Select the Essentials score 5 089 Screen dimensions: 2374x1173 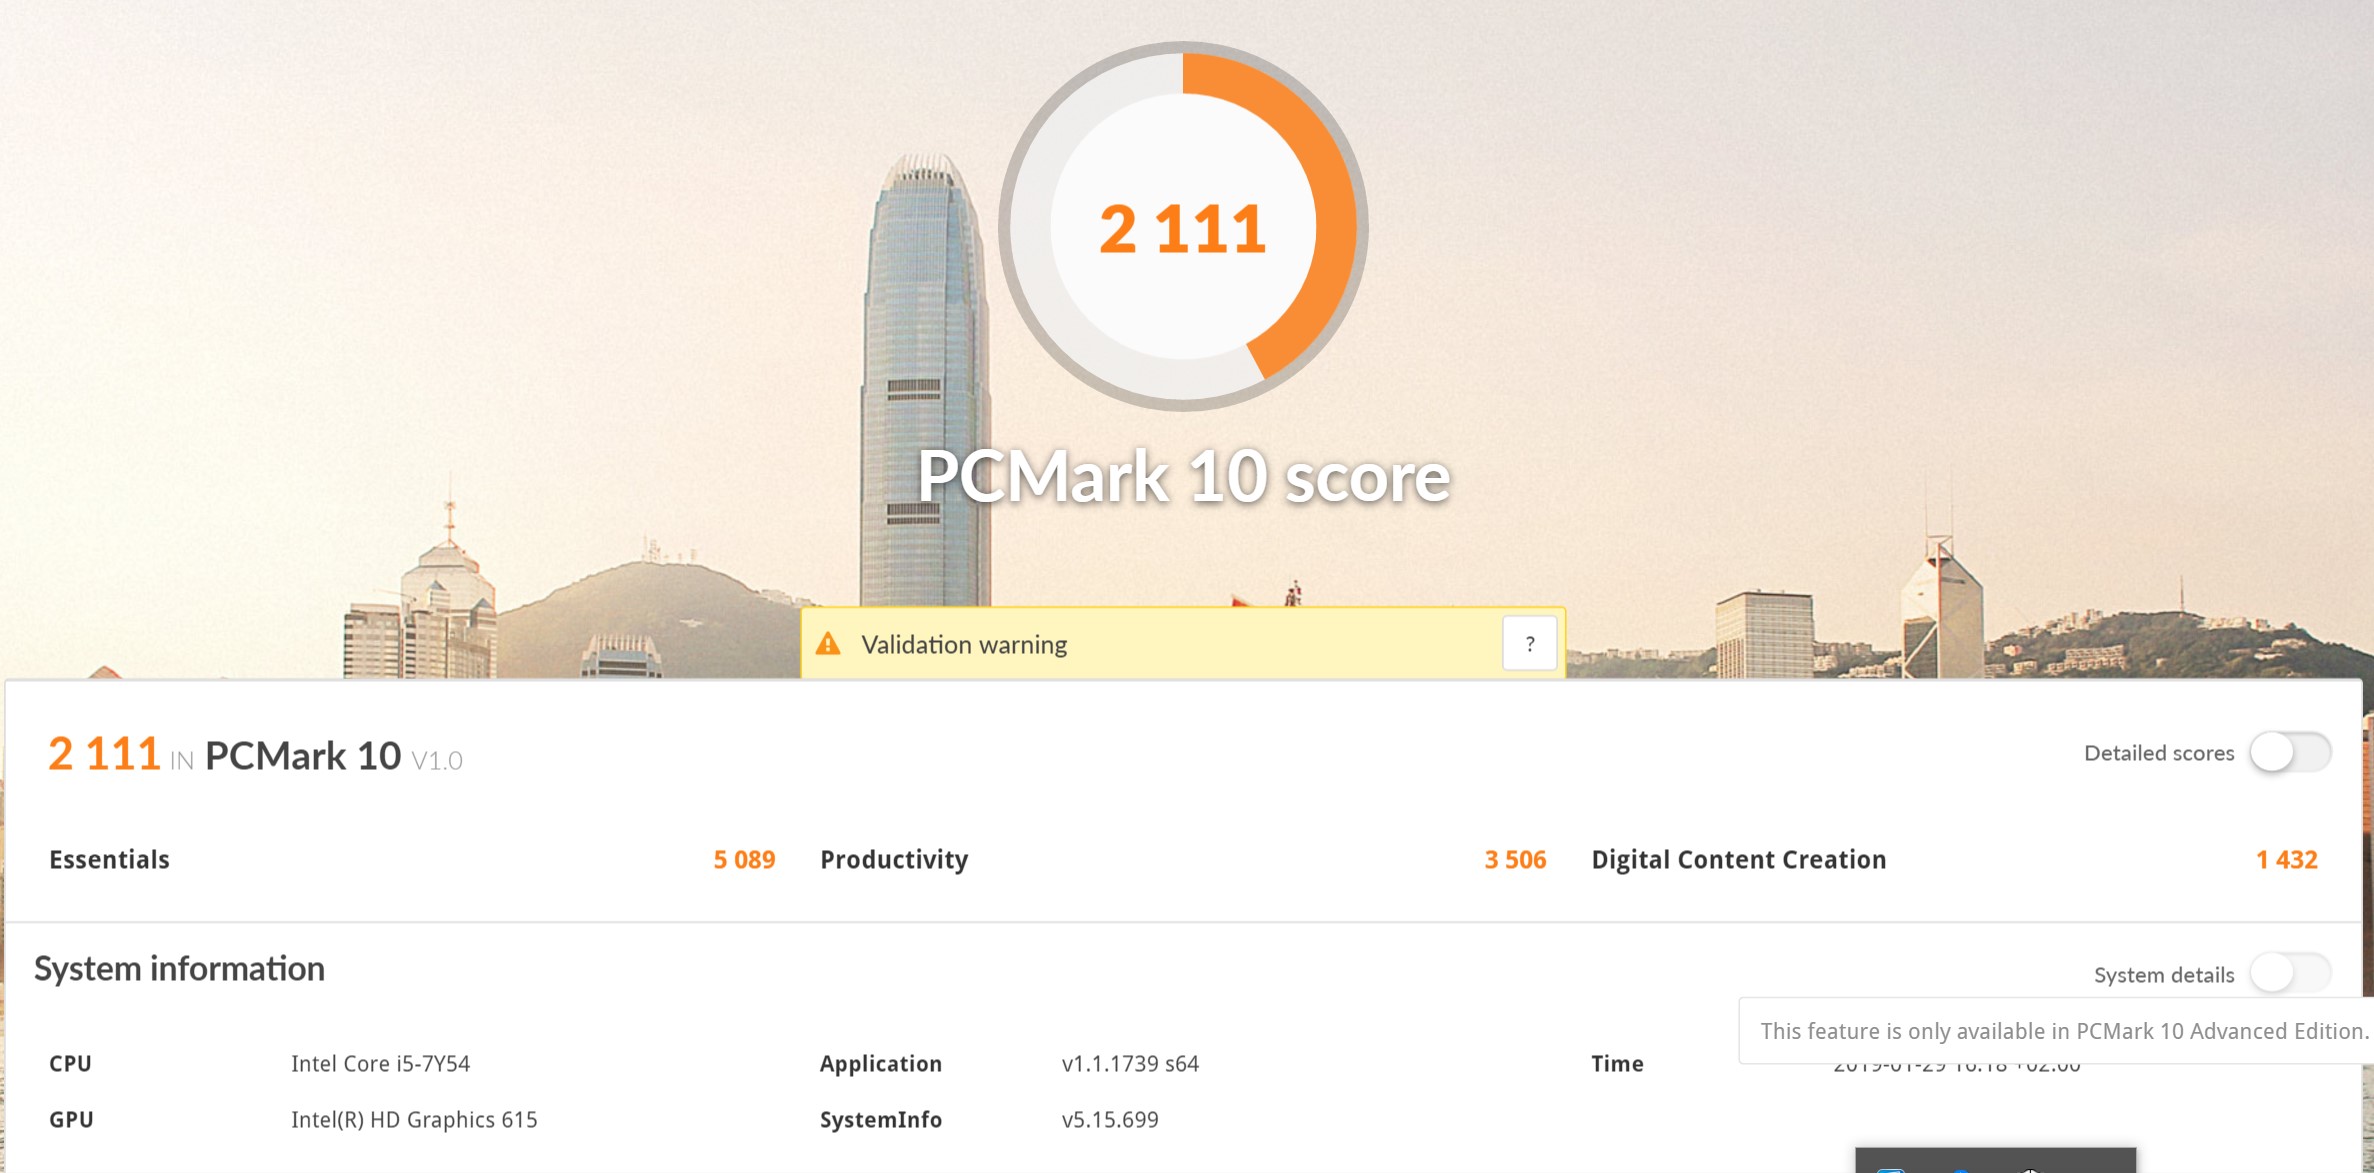(744, 860)
